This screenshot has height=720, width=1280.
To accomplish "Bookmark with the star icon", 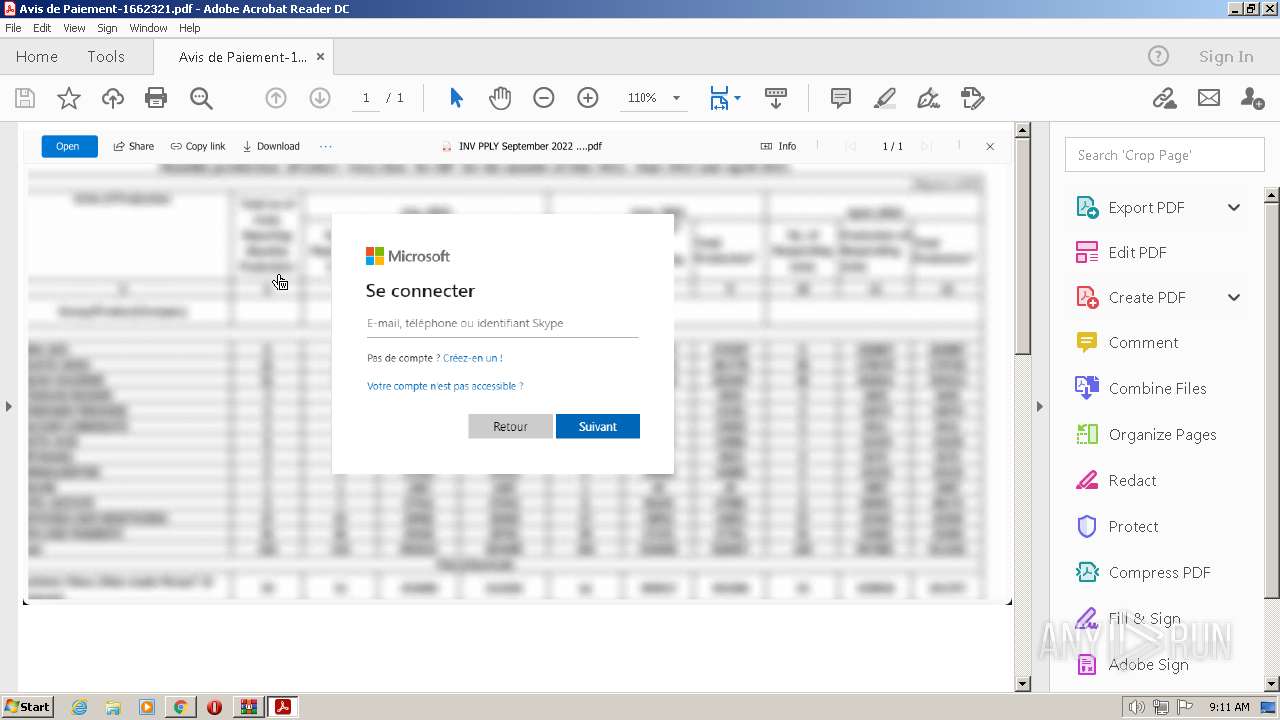I will 69,98.
